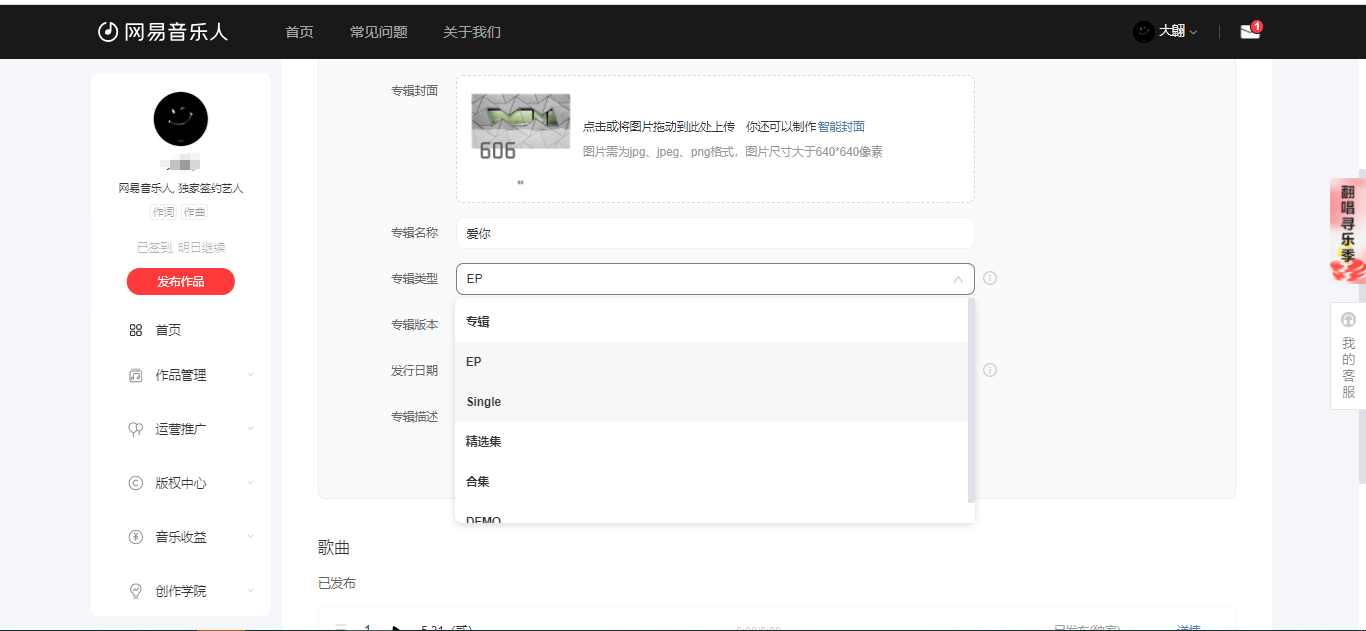Click the info icon beside release date

pos(990,370)
